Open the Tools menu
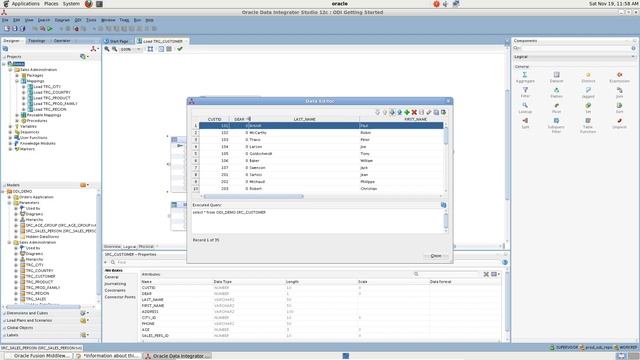The width and height of the screenshot is (640, 360). (91, 20)
